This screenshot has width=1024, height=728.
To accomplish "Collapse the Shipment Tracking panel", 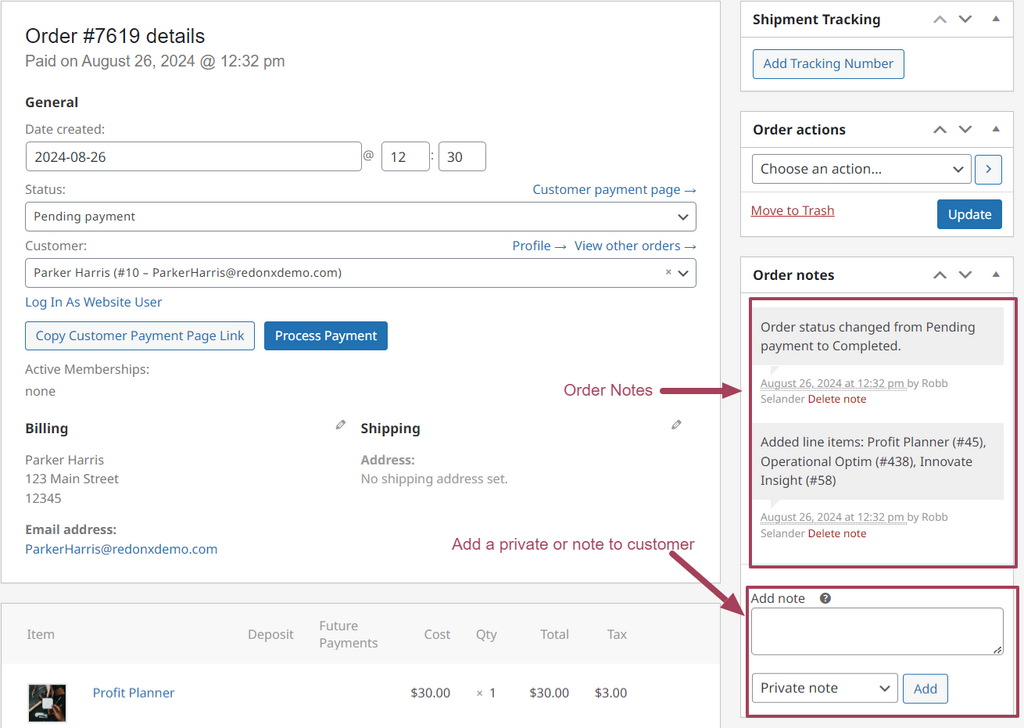I will 996,19.
